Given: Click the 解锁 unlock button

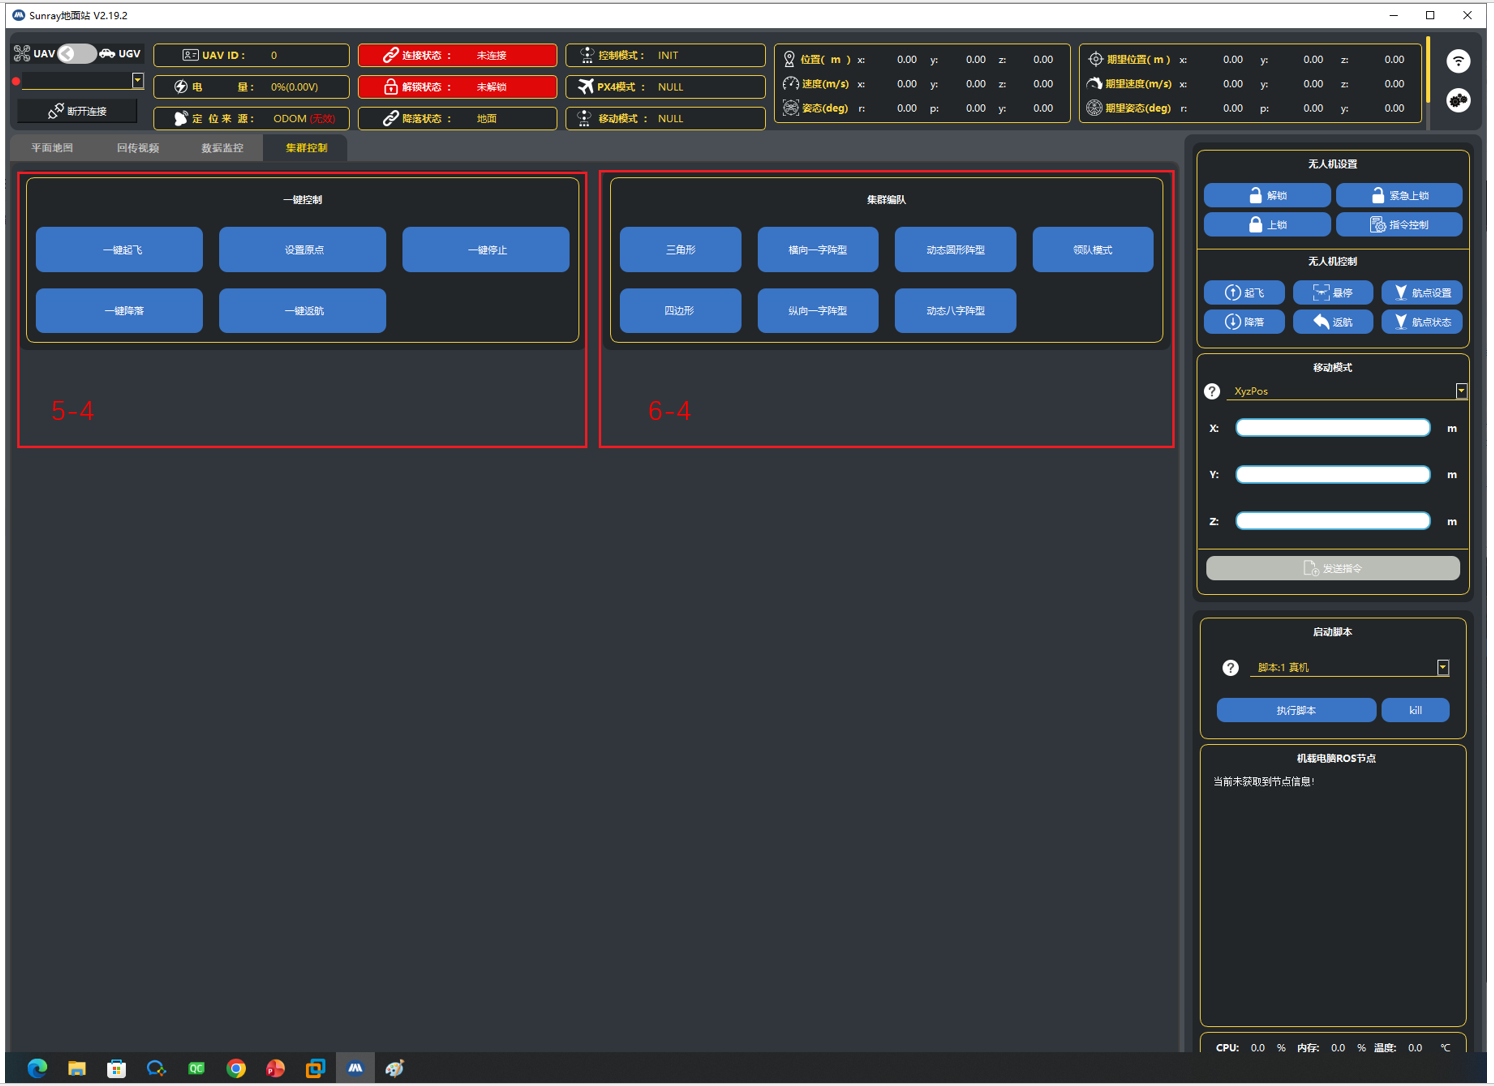Looking at the screenshot, I should pyautogui.click(x=1267, y=195).
